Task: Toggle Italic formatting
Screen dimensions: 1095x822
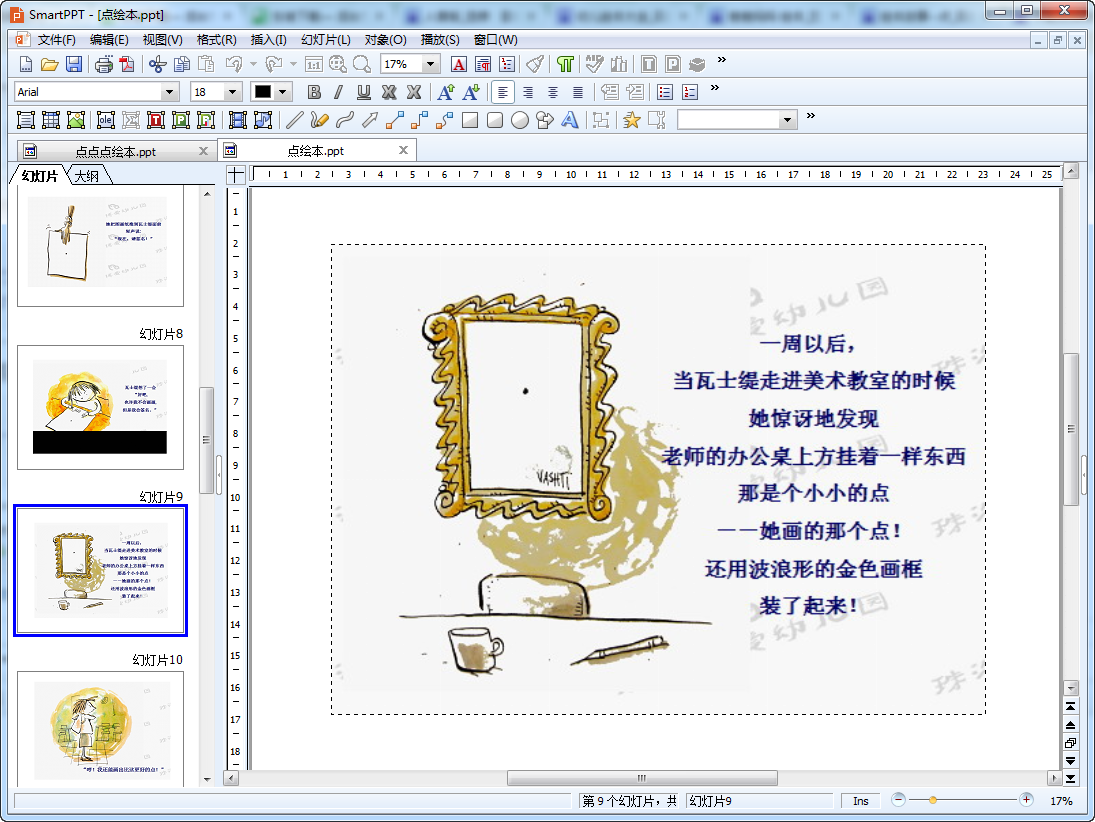Action: 339,92
